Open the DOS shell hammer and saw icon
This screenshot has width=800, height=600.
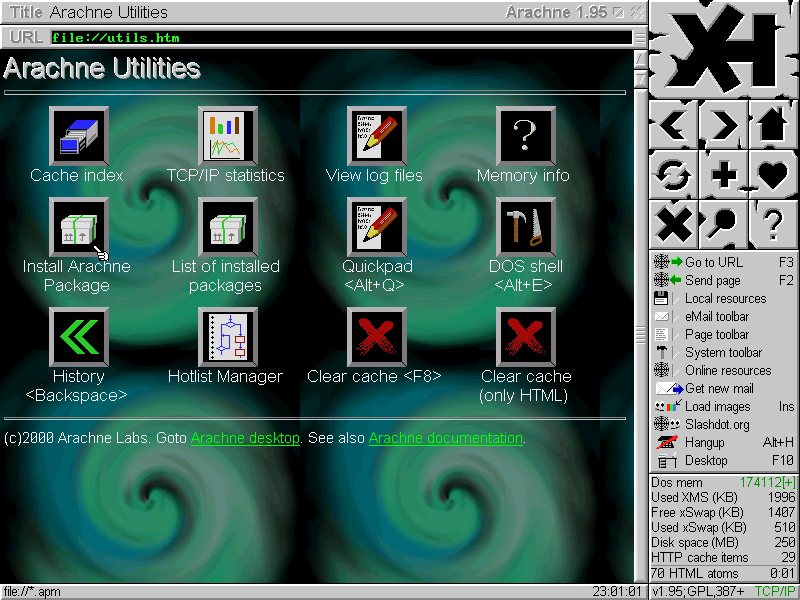pos(526,227)
